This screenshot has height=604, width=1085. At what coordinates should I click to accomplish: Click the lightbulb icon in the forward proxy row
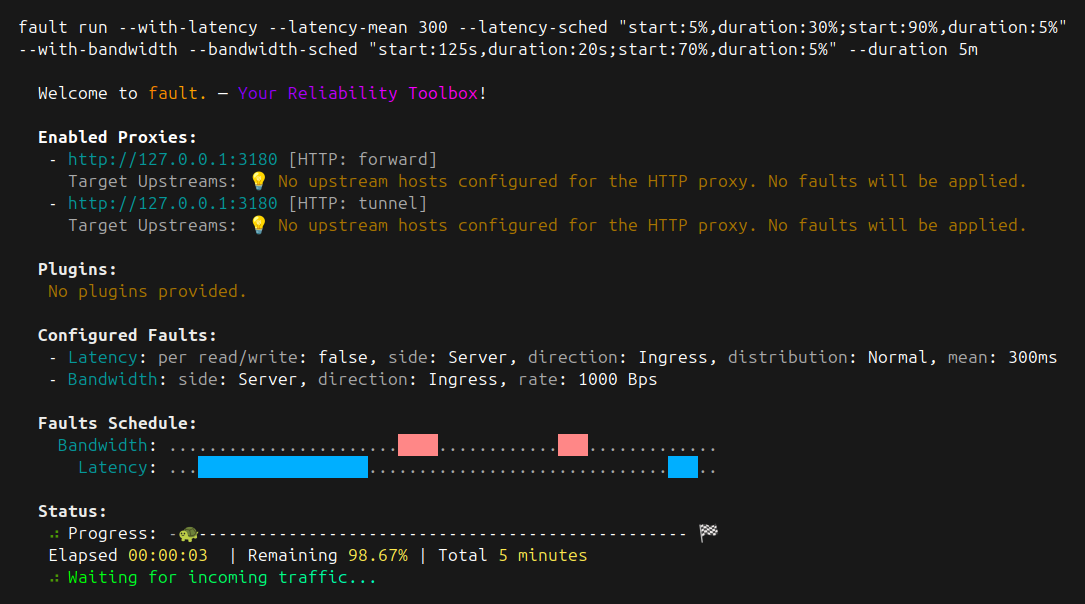259,181
